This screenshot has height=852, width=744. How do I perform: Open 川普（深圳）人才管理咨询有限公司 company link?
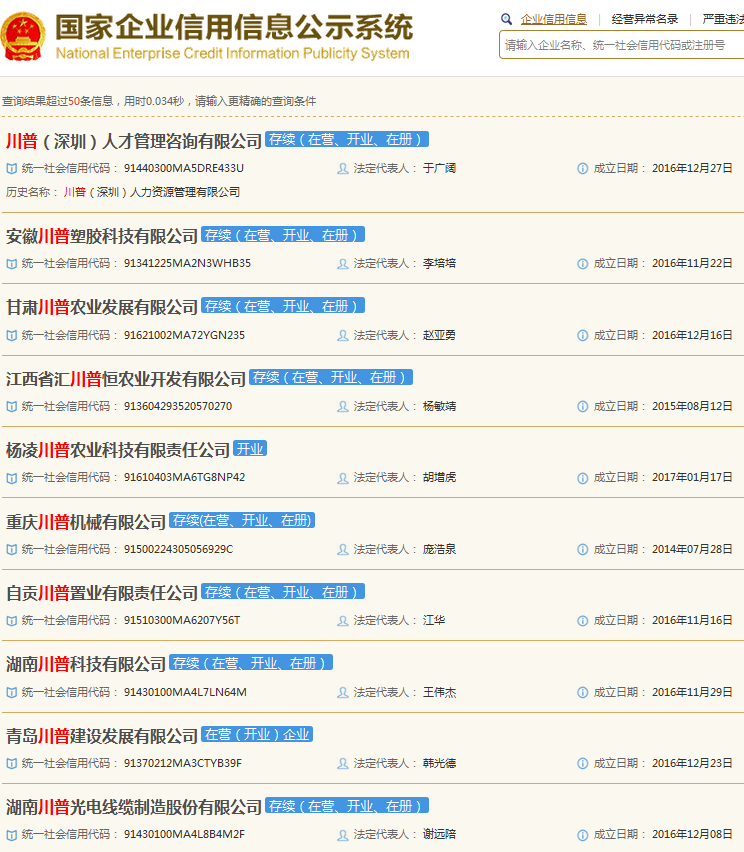click(134, 141)
